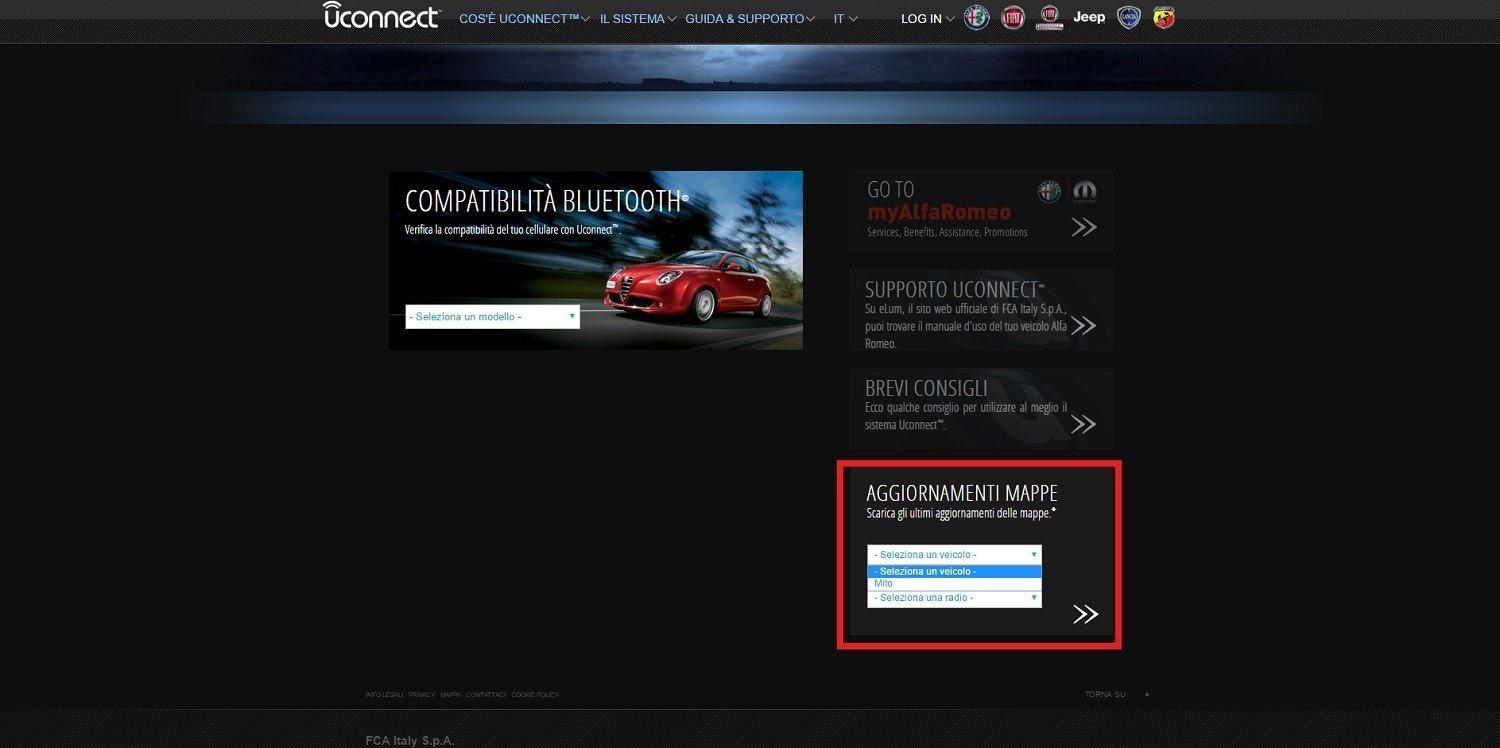Click the Go To myAlfaRomeo heading
The width and height of the screenshot is (1500, 748).
click(x=938, y=201)
